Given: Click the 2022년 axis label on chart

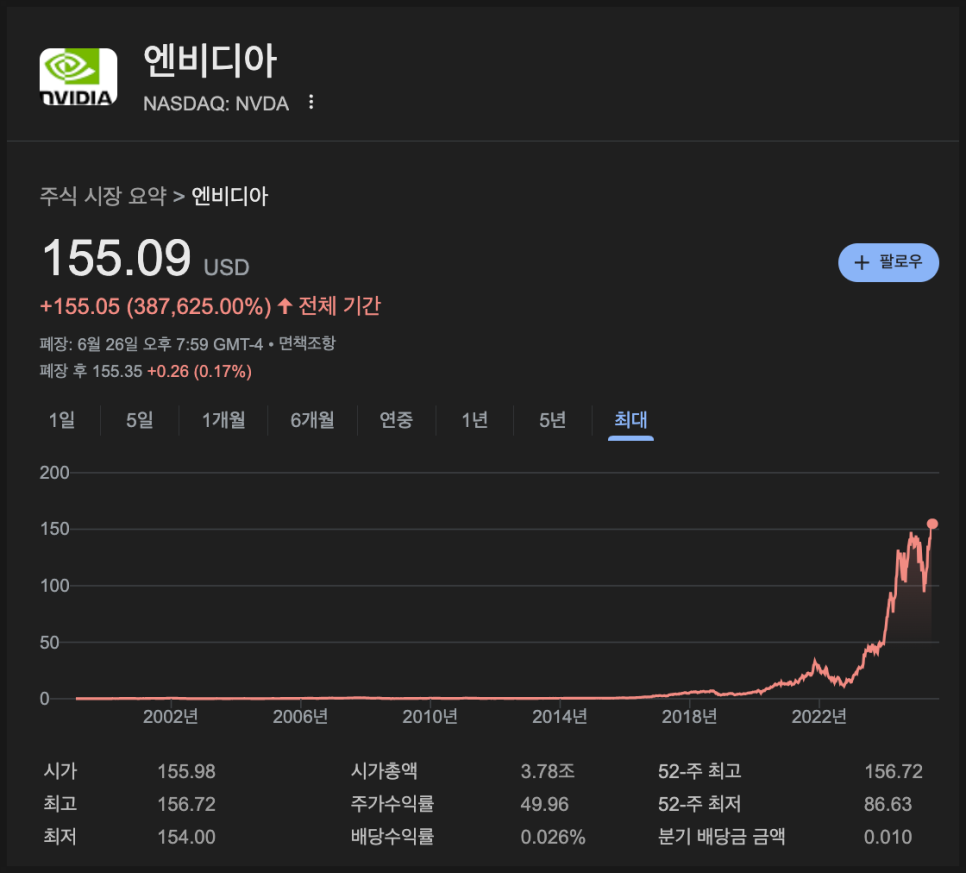Looking at the screenshot, I should coord(819,717).
